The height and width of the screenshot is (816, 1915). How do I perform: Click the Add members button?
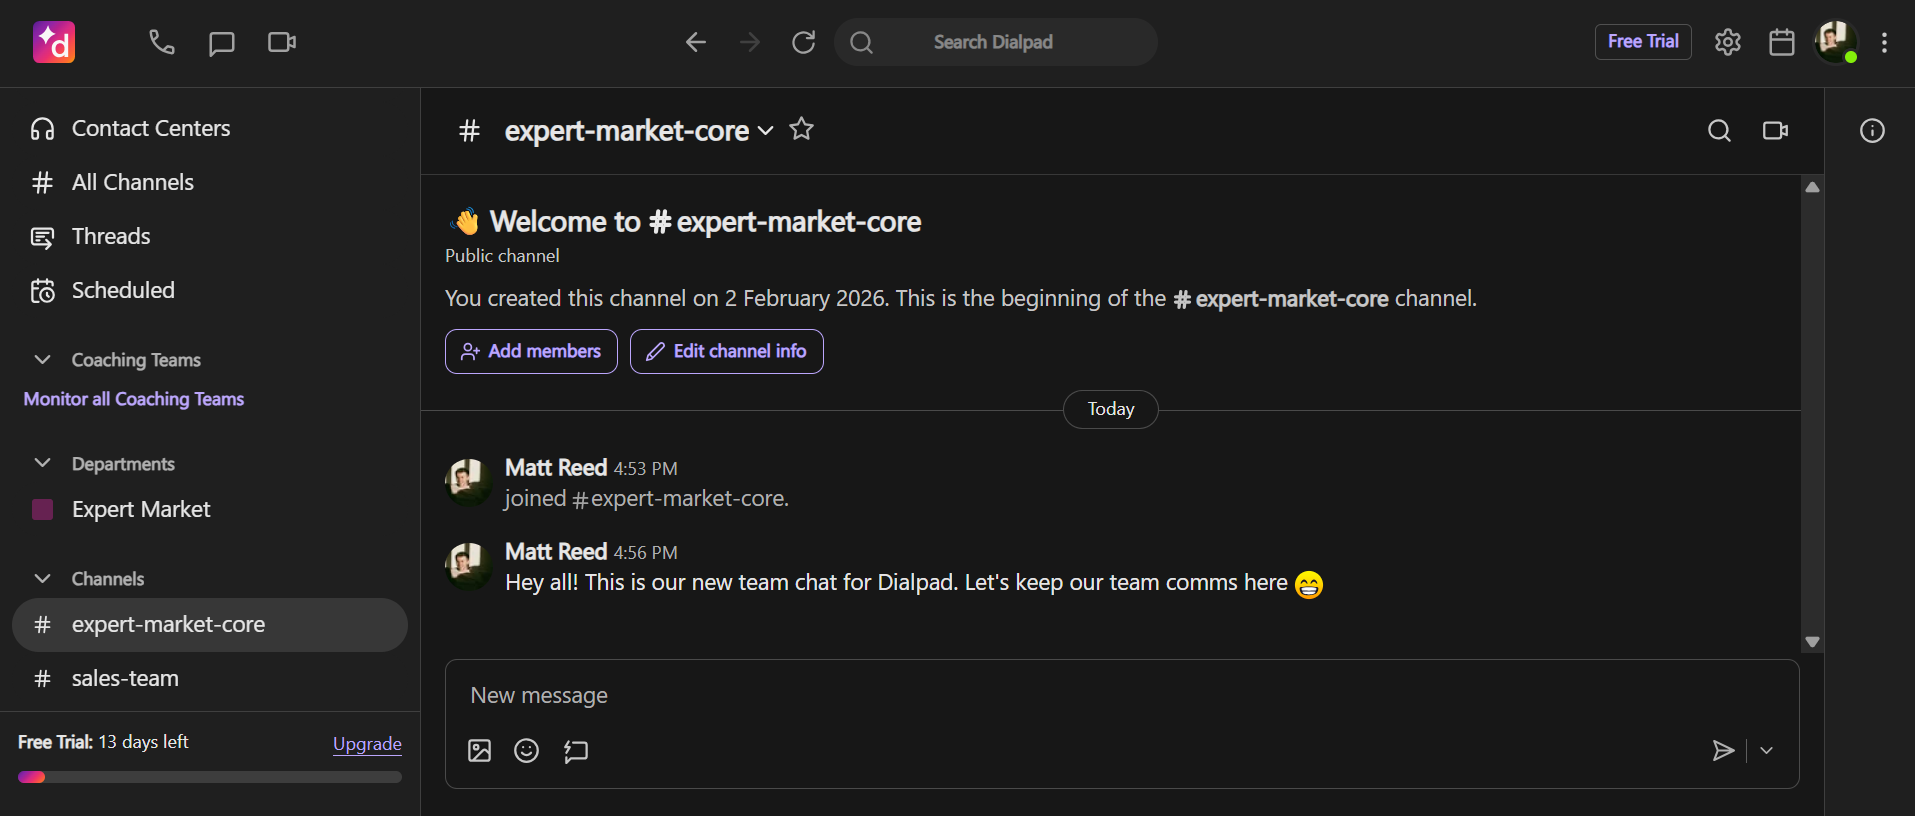point(531,352)
